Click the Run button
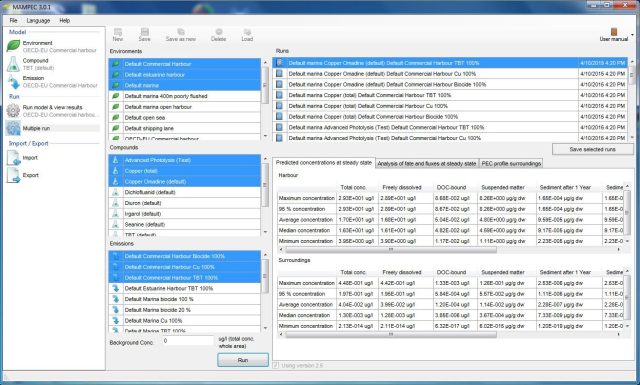 [243, 360]
